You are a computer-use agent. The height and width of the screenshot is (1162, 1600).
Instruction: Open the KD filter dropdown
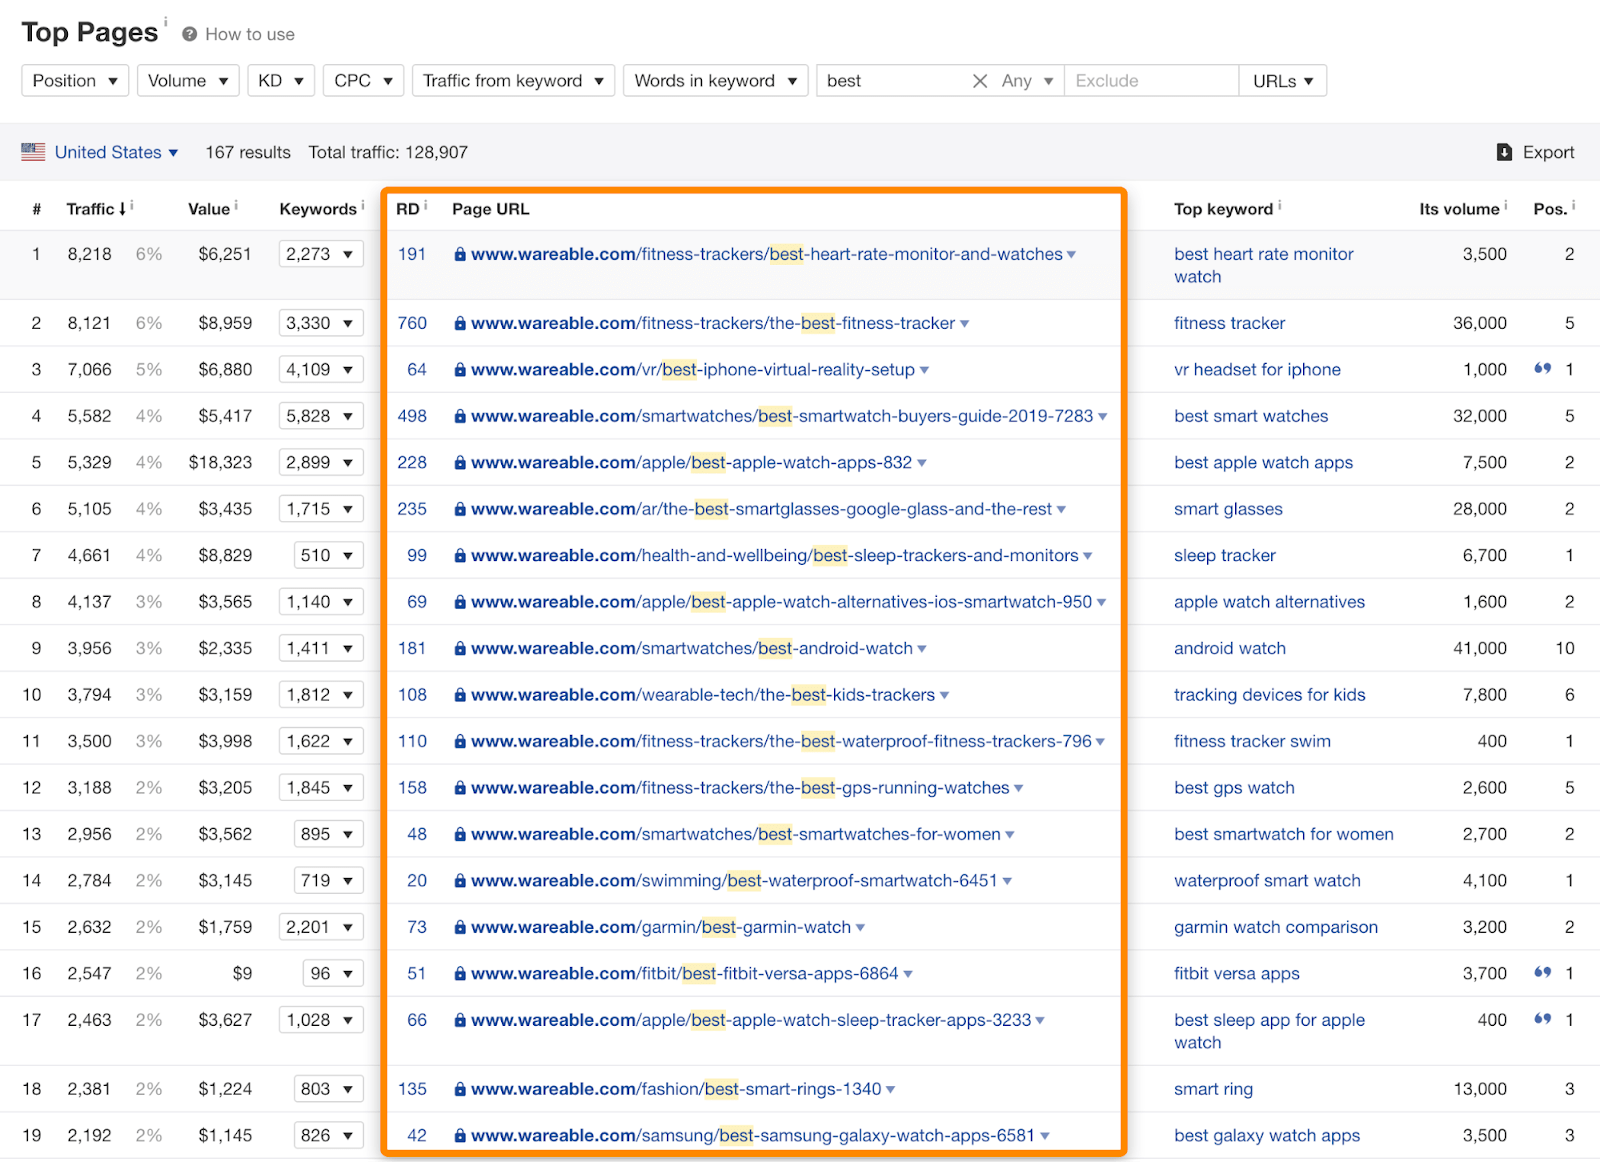pyautogui.click(x=281, y=81)
